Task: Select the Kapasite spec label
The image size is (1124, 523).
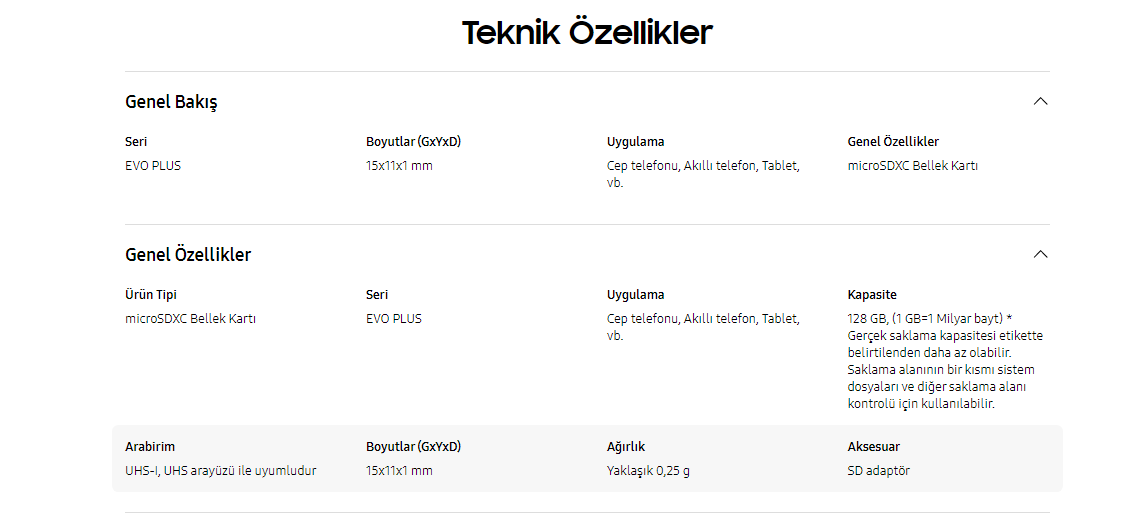Action: pos(872,295)
